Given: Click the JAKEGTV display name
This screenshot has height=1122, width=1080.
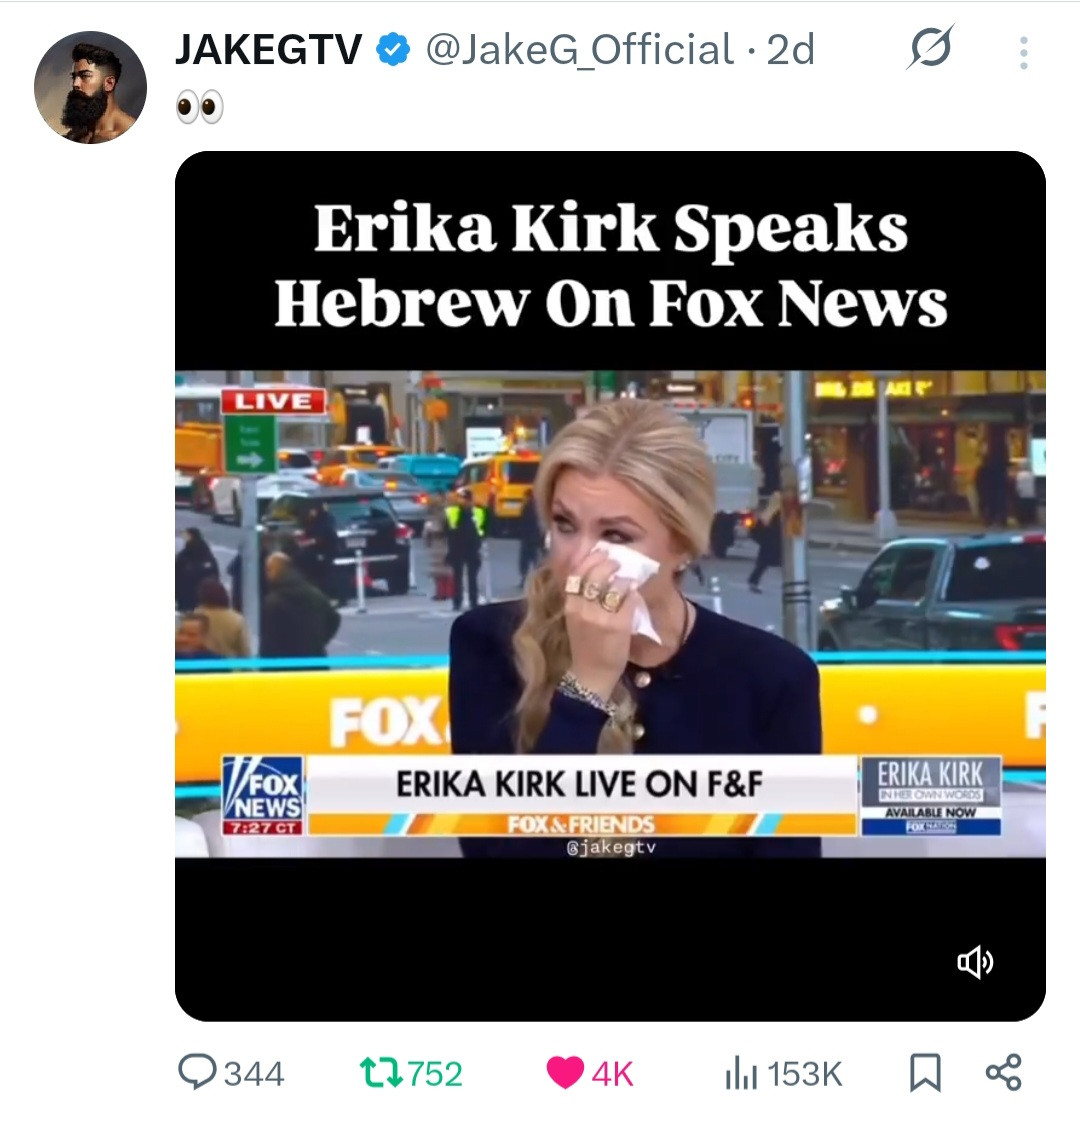Looking at the screenshot, I should point(268,49).
